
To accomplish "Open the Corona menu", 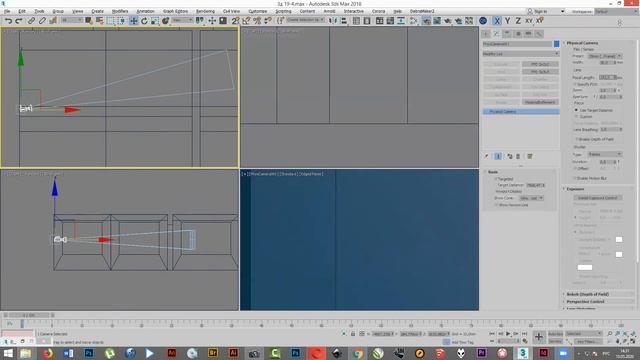I will [378, 11].
